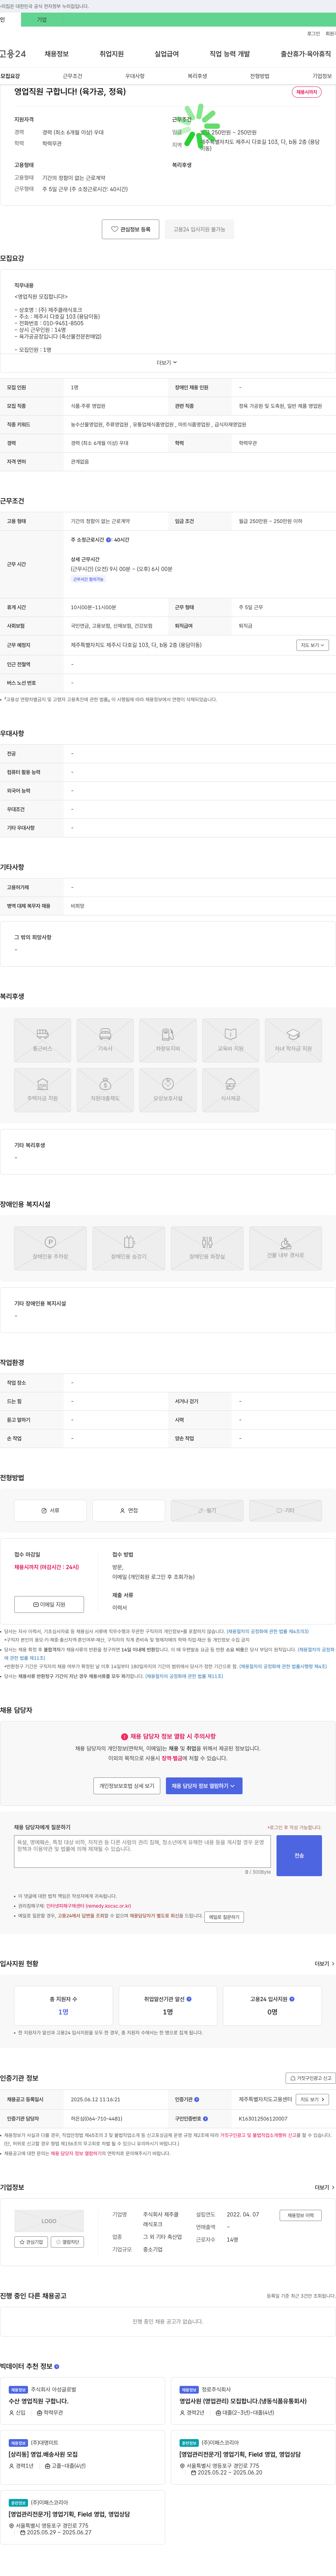Viewport: 336px width, 2576px height.
Task: Click the 직원대출제도 icon
Action: [105, 1090]
